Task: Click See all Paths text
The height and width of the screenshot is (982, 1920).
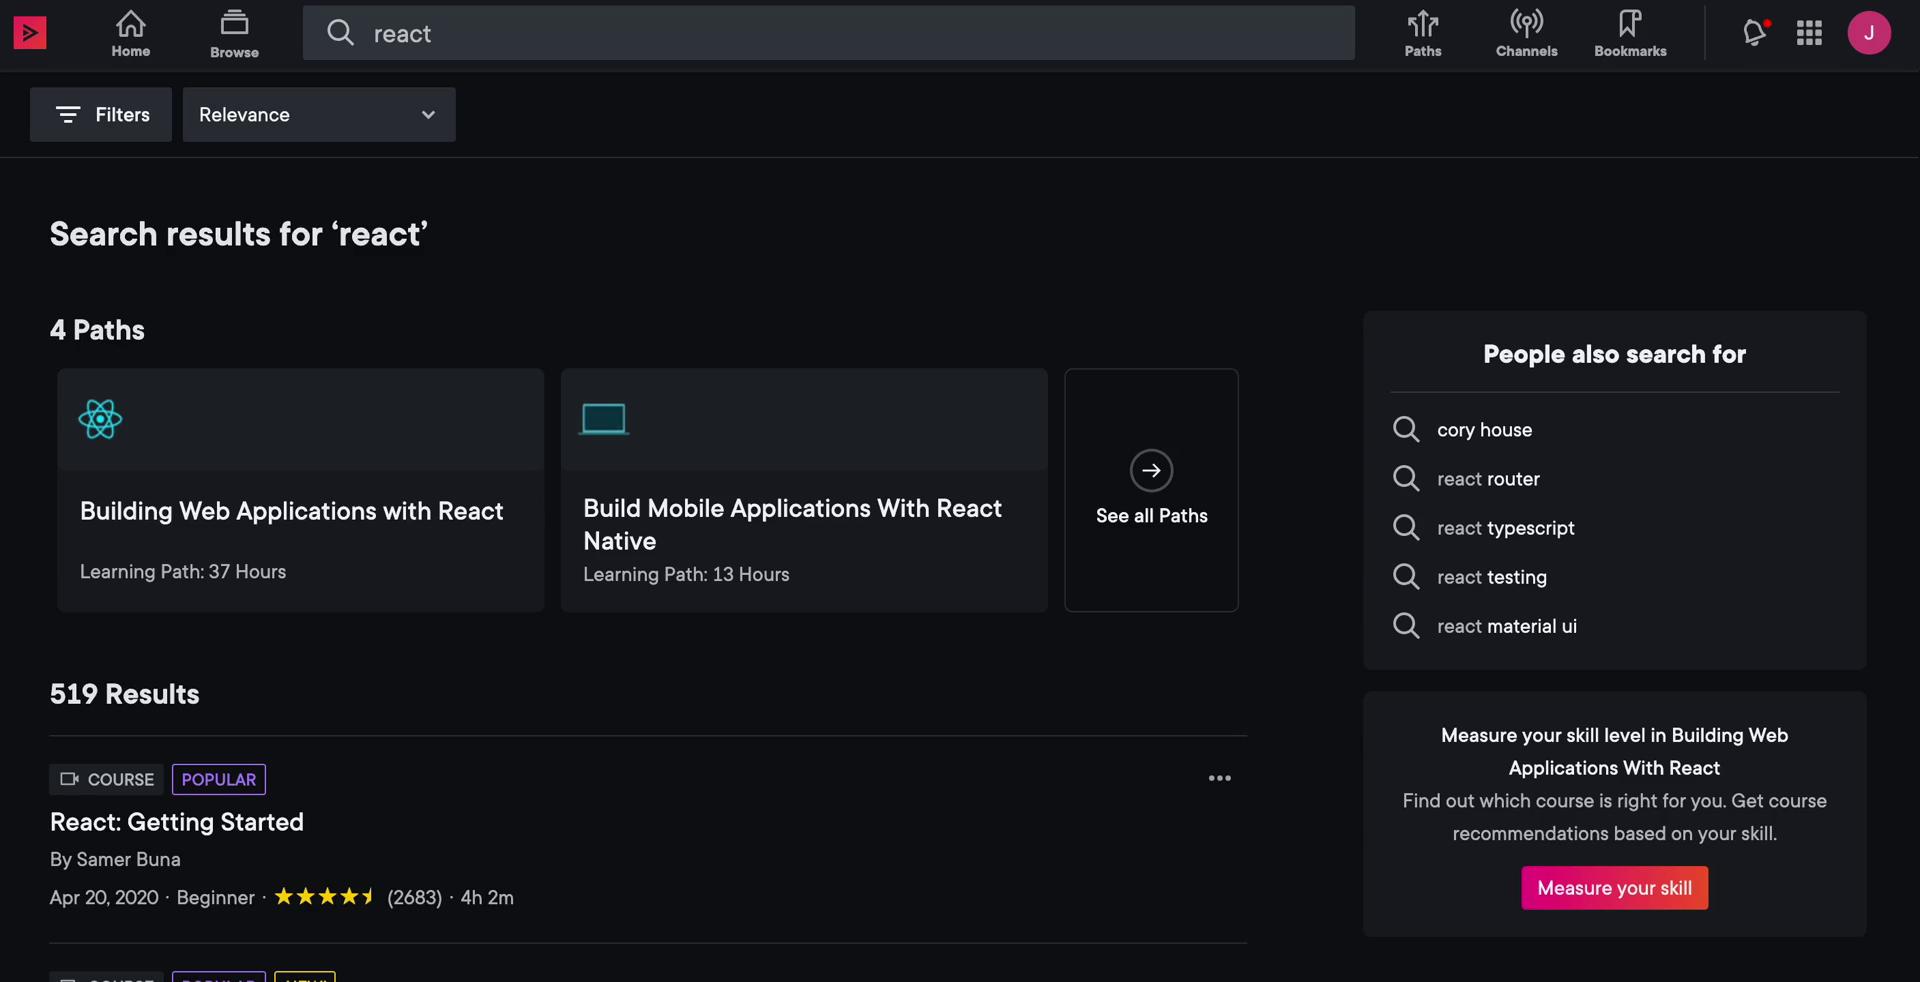Action: point(1151,516)
